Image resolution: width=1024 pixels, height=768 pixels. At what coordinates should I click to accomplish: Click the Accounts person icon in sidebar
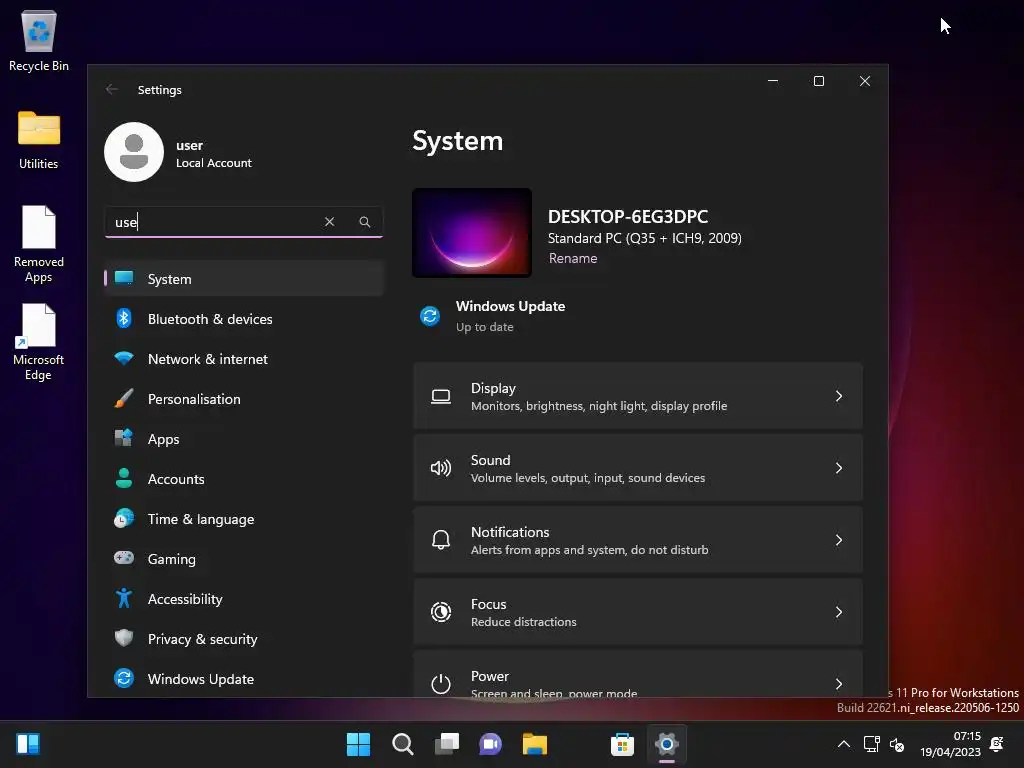point(123,478)
